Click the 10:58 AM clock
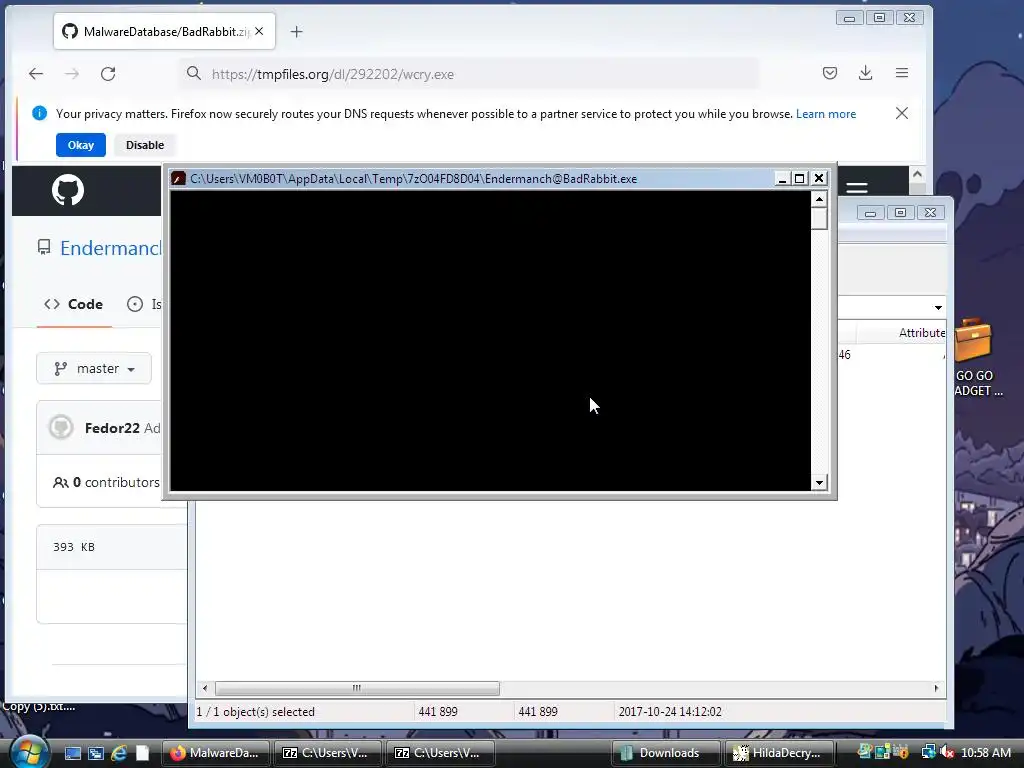Viewport: 1024px width, 768px height. point(986,753)
